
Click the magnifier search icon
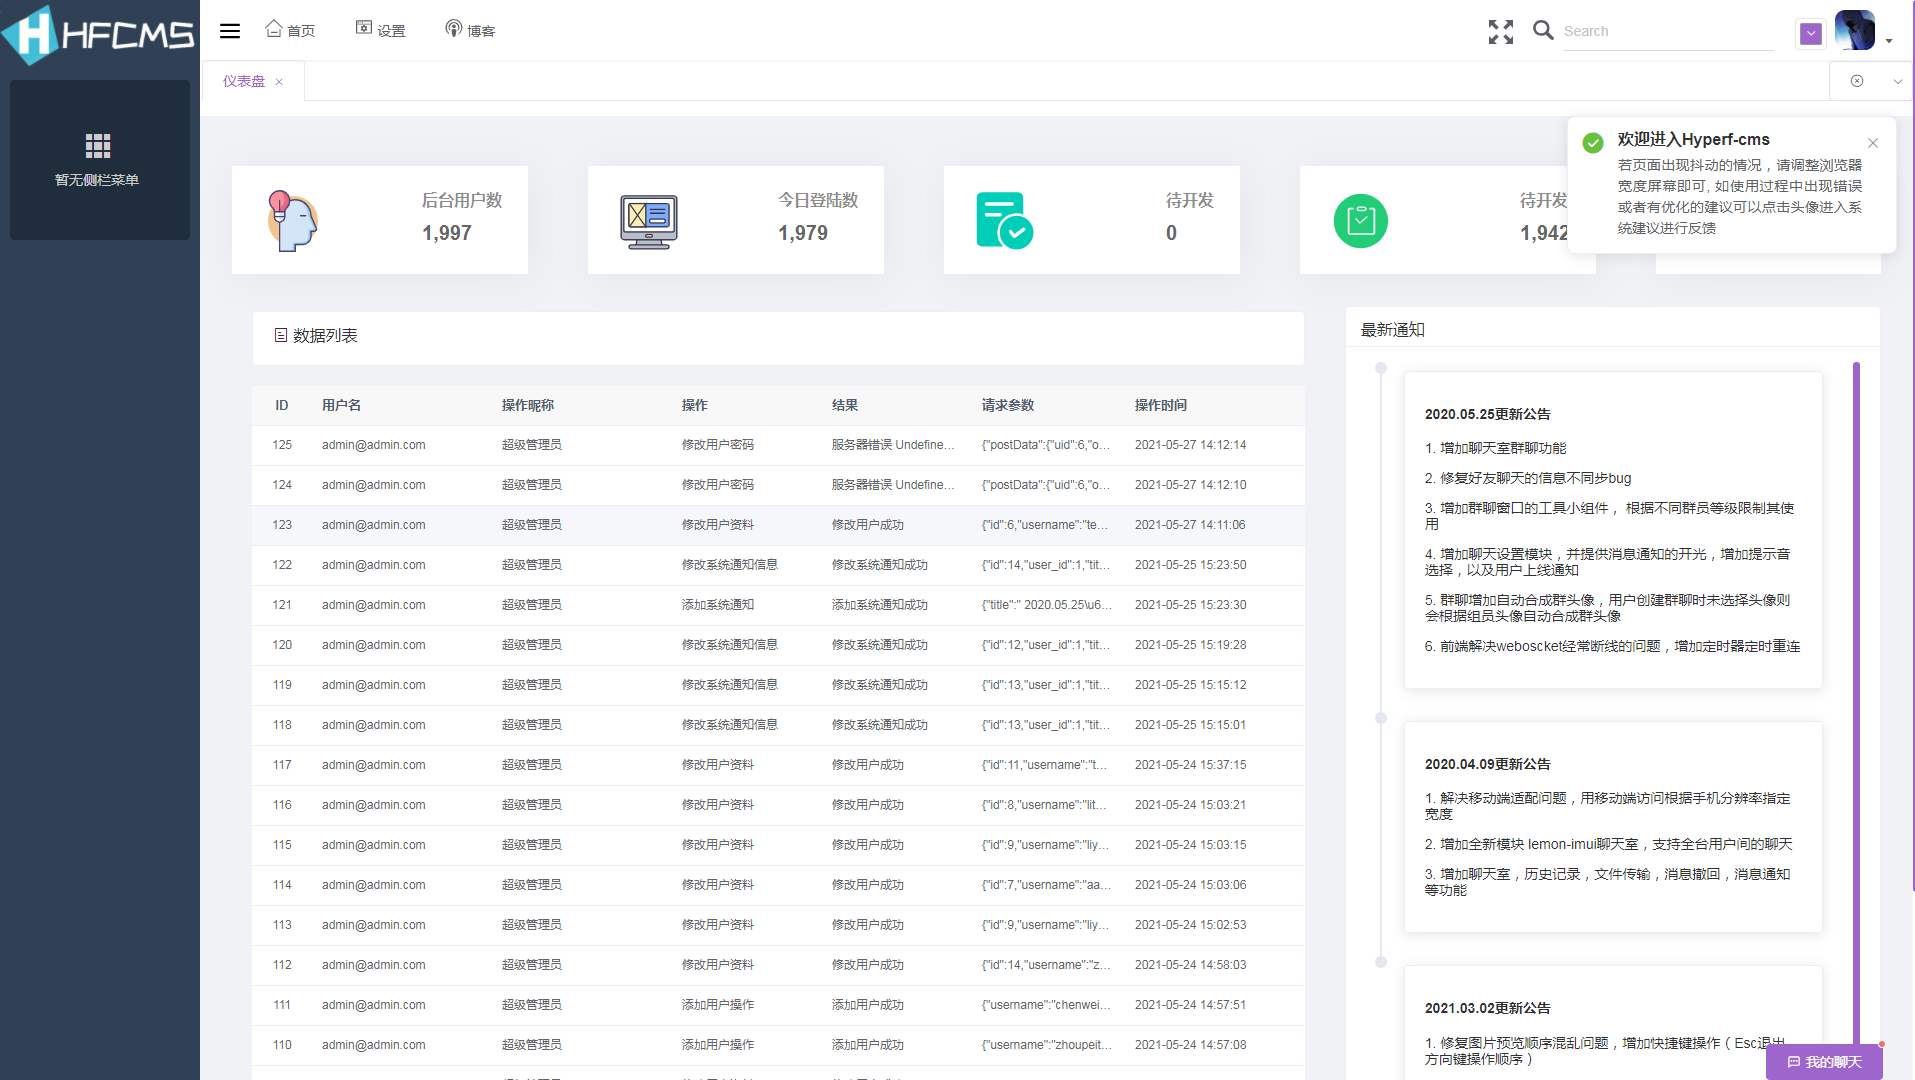[x=1543, y=30]
